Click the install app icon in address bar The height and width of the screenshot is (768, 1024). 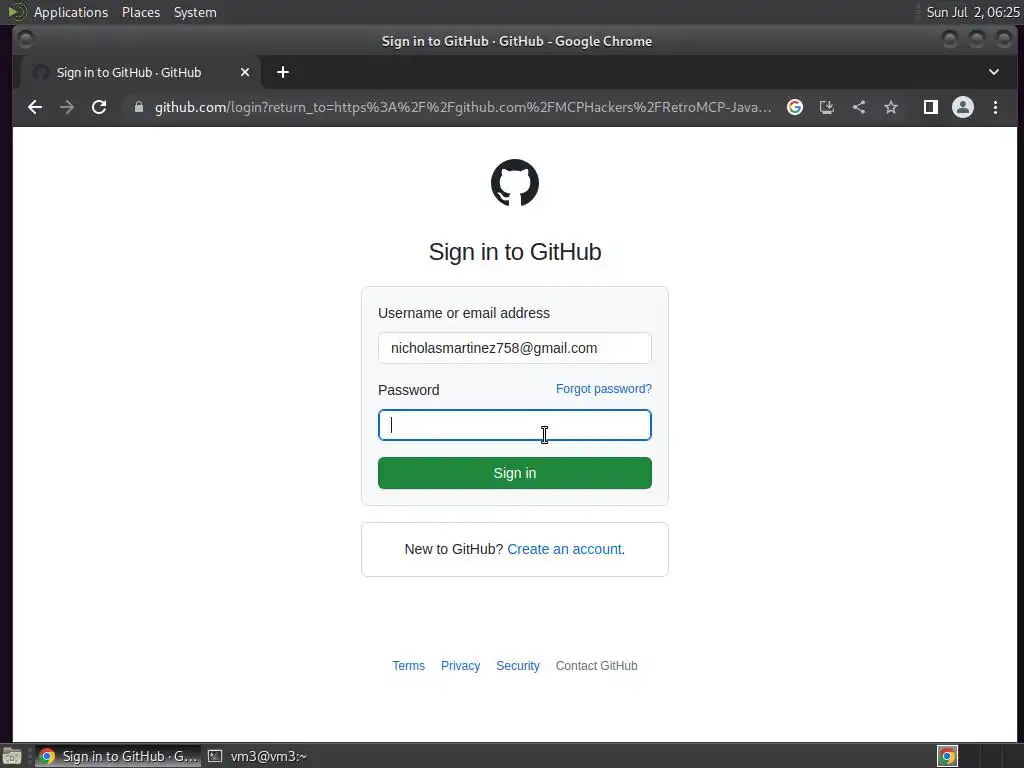point(827,107)
